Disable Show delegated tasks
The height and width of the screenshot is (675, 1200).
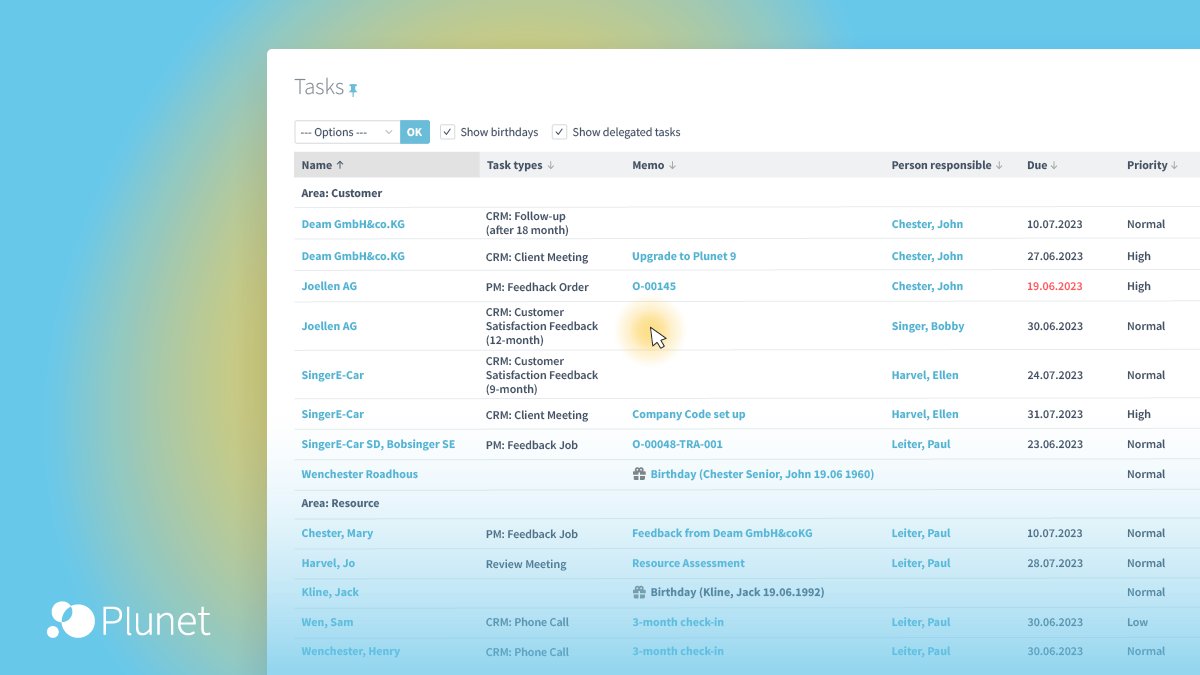[x=560, y=131]
